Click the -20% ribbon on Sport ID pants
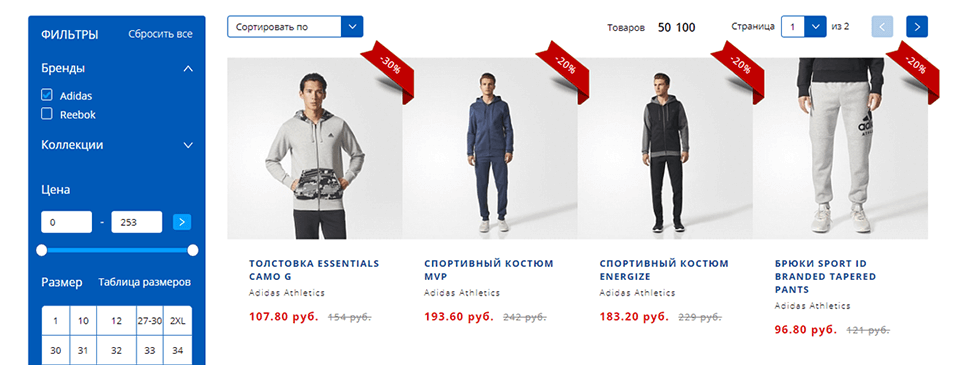This screenshot has height=365, width=970. 914,71
